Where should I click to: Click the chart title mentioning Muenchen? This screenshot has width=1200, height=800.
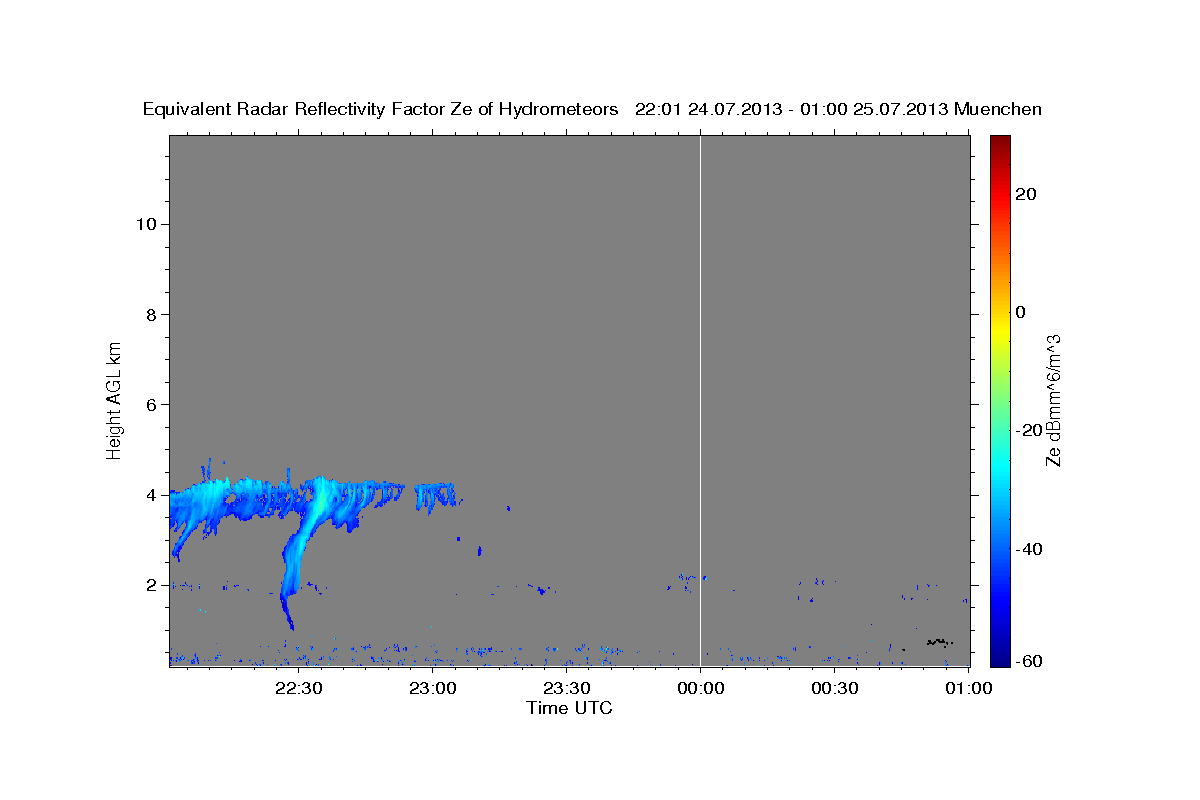click(592, 109)
